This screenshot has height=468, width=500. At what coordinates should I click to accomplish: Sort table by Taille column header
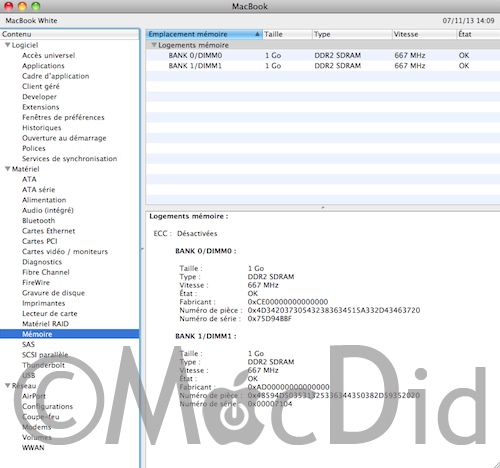coord(287,34)
